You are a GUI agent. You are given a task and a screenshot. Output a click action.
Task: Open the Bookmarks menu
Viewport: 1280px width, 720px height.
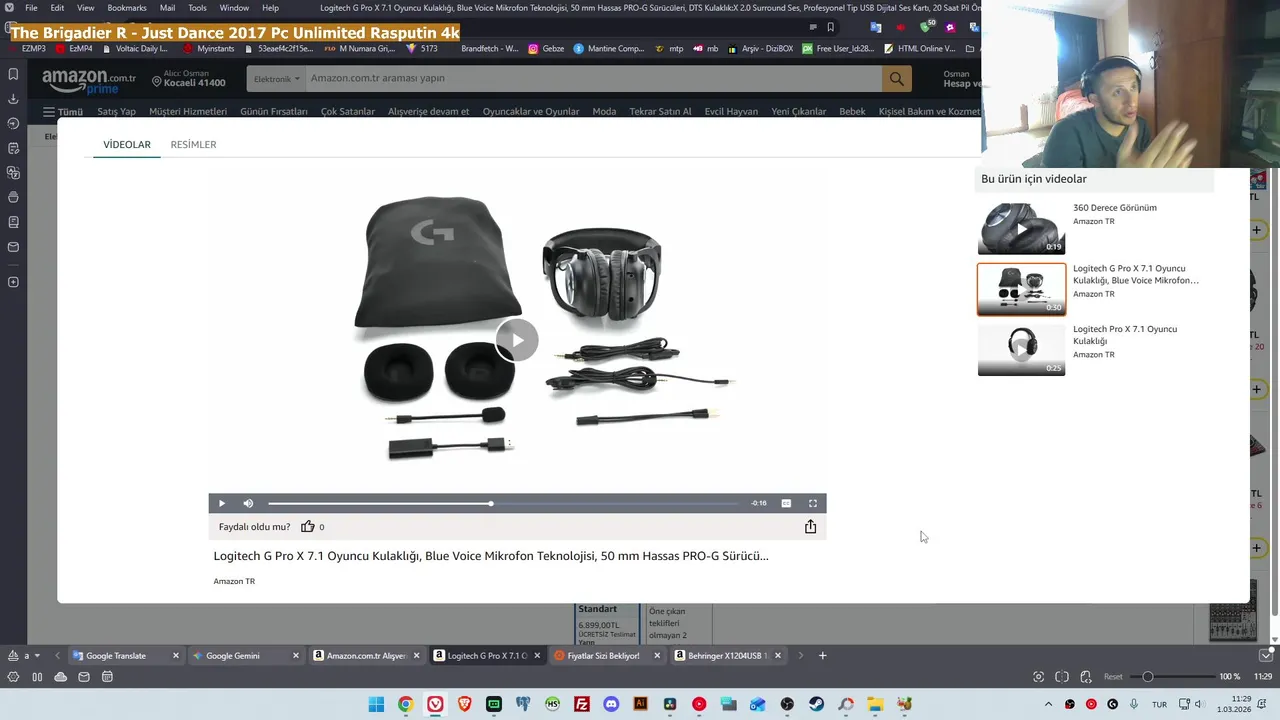127,8
